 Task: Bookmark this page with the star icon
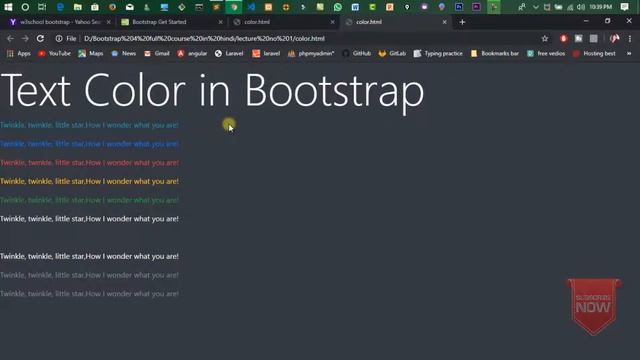(544, 38)
